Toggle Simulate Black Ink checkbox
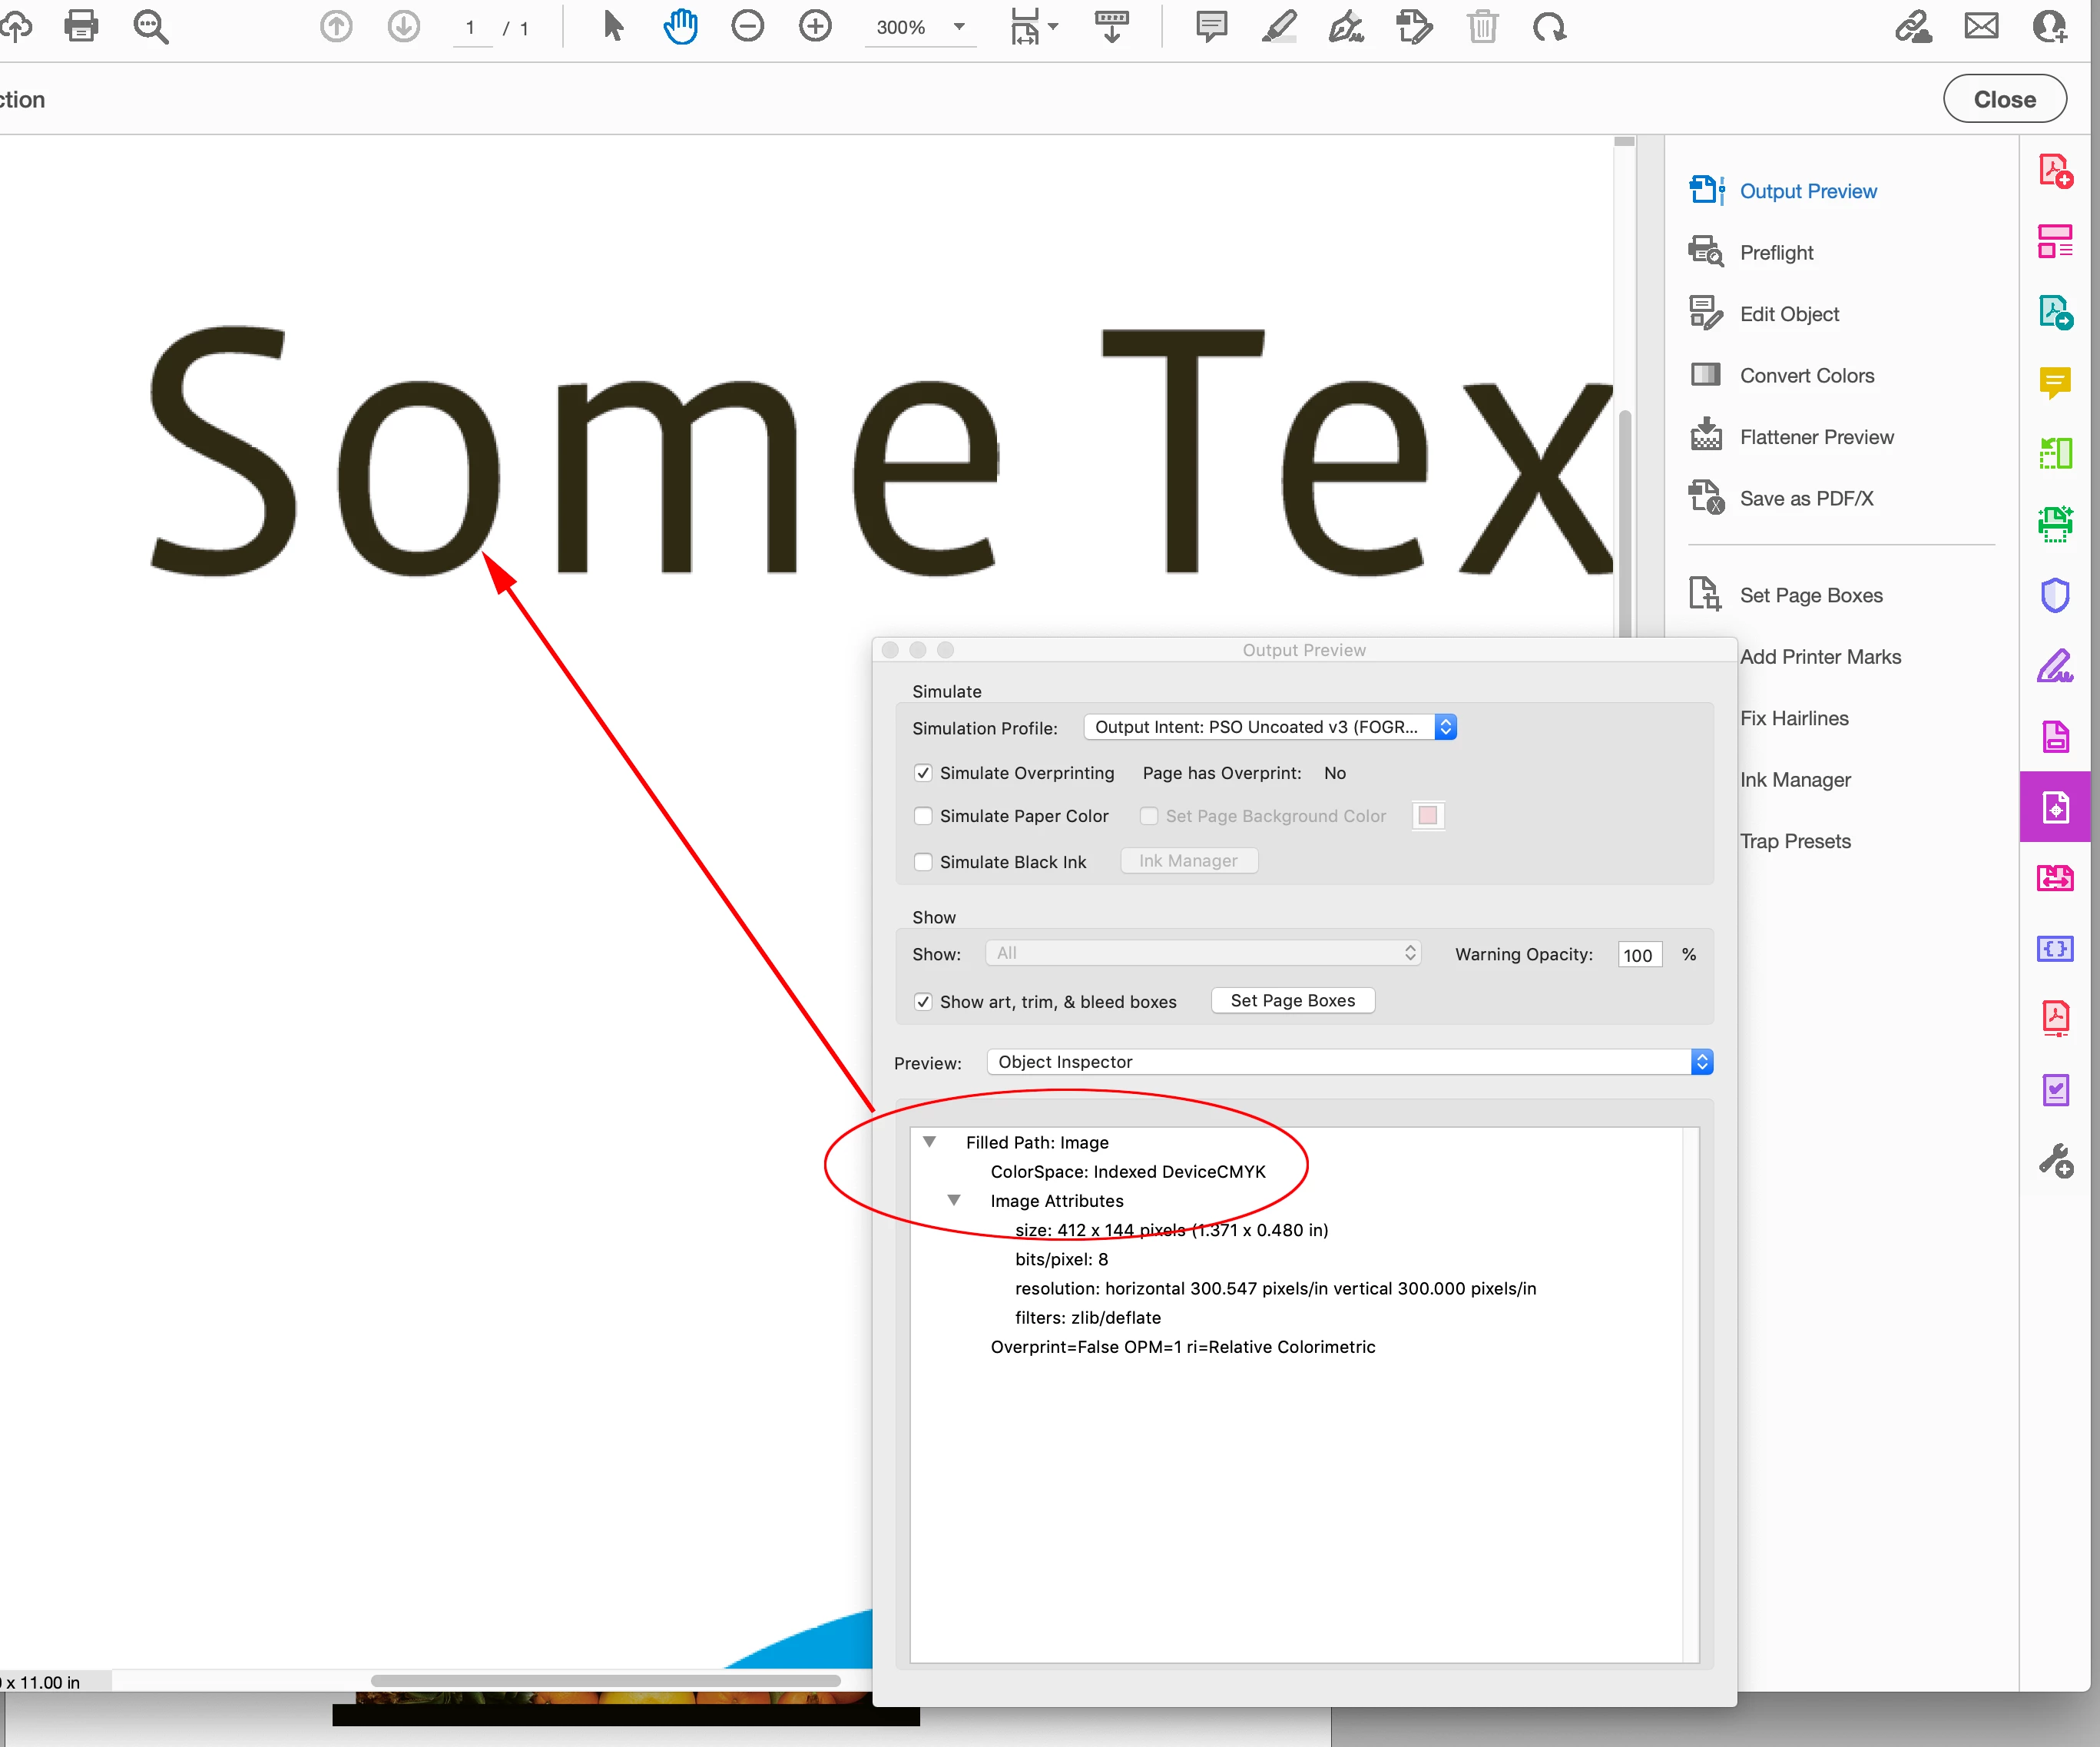This screenshot has height=1747, width=2100. click(923, 862)
